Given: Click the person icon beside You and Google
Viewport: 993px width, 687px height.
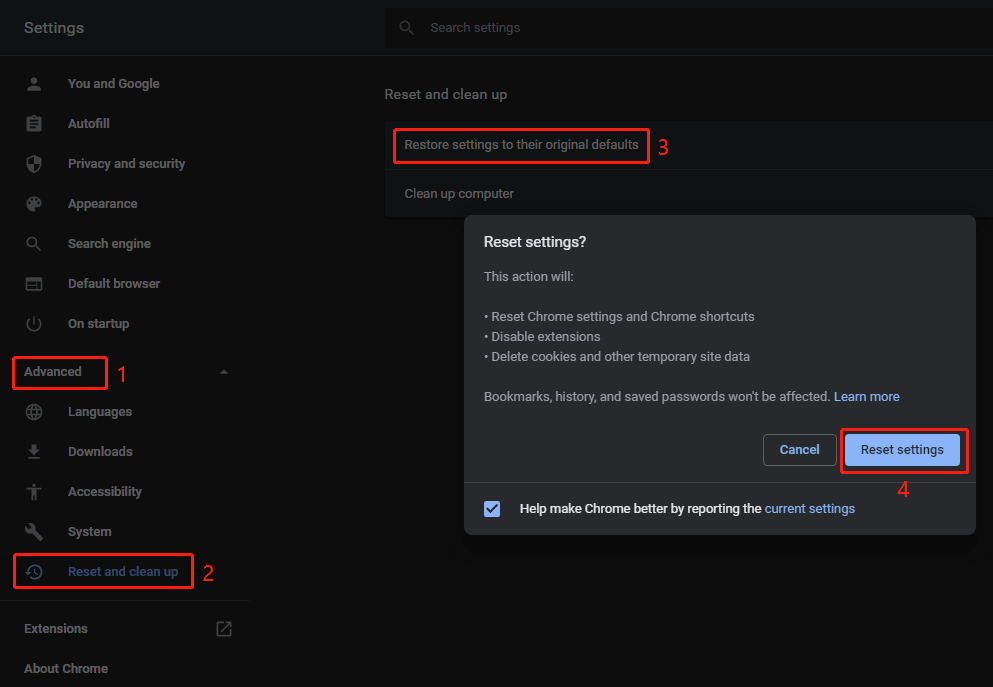Looking at the screenshot, I should click(x=34, y=84).
